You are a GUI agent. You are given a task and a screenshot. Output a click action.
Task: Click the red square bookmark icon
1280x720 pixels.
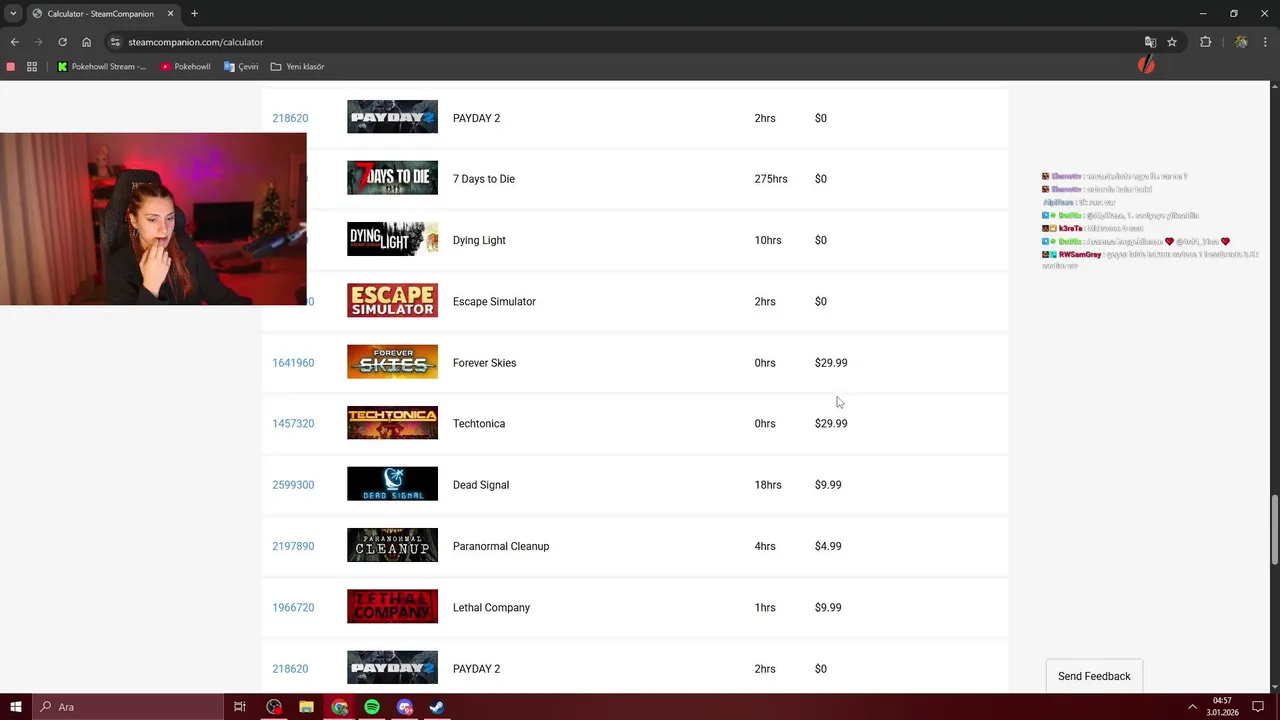pyautogui.click(x=11, y=67)
